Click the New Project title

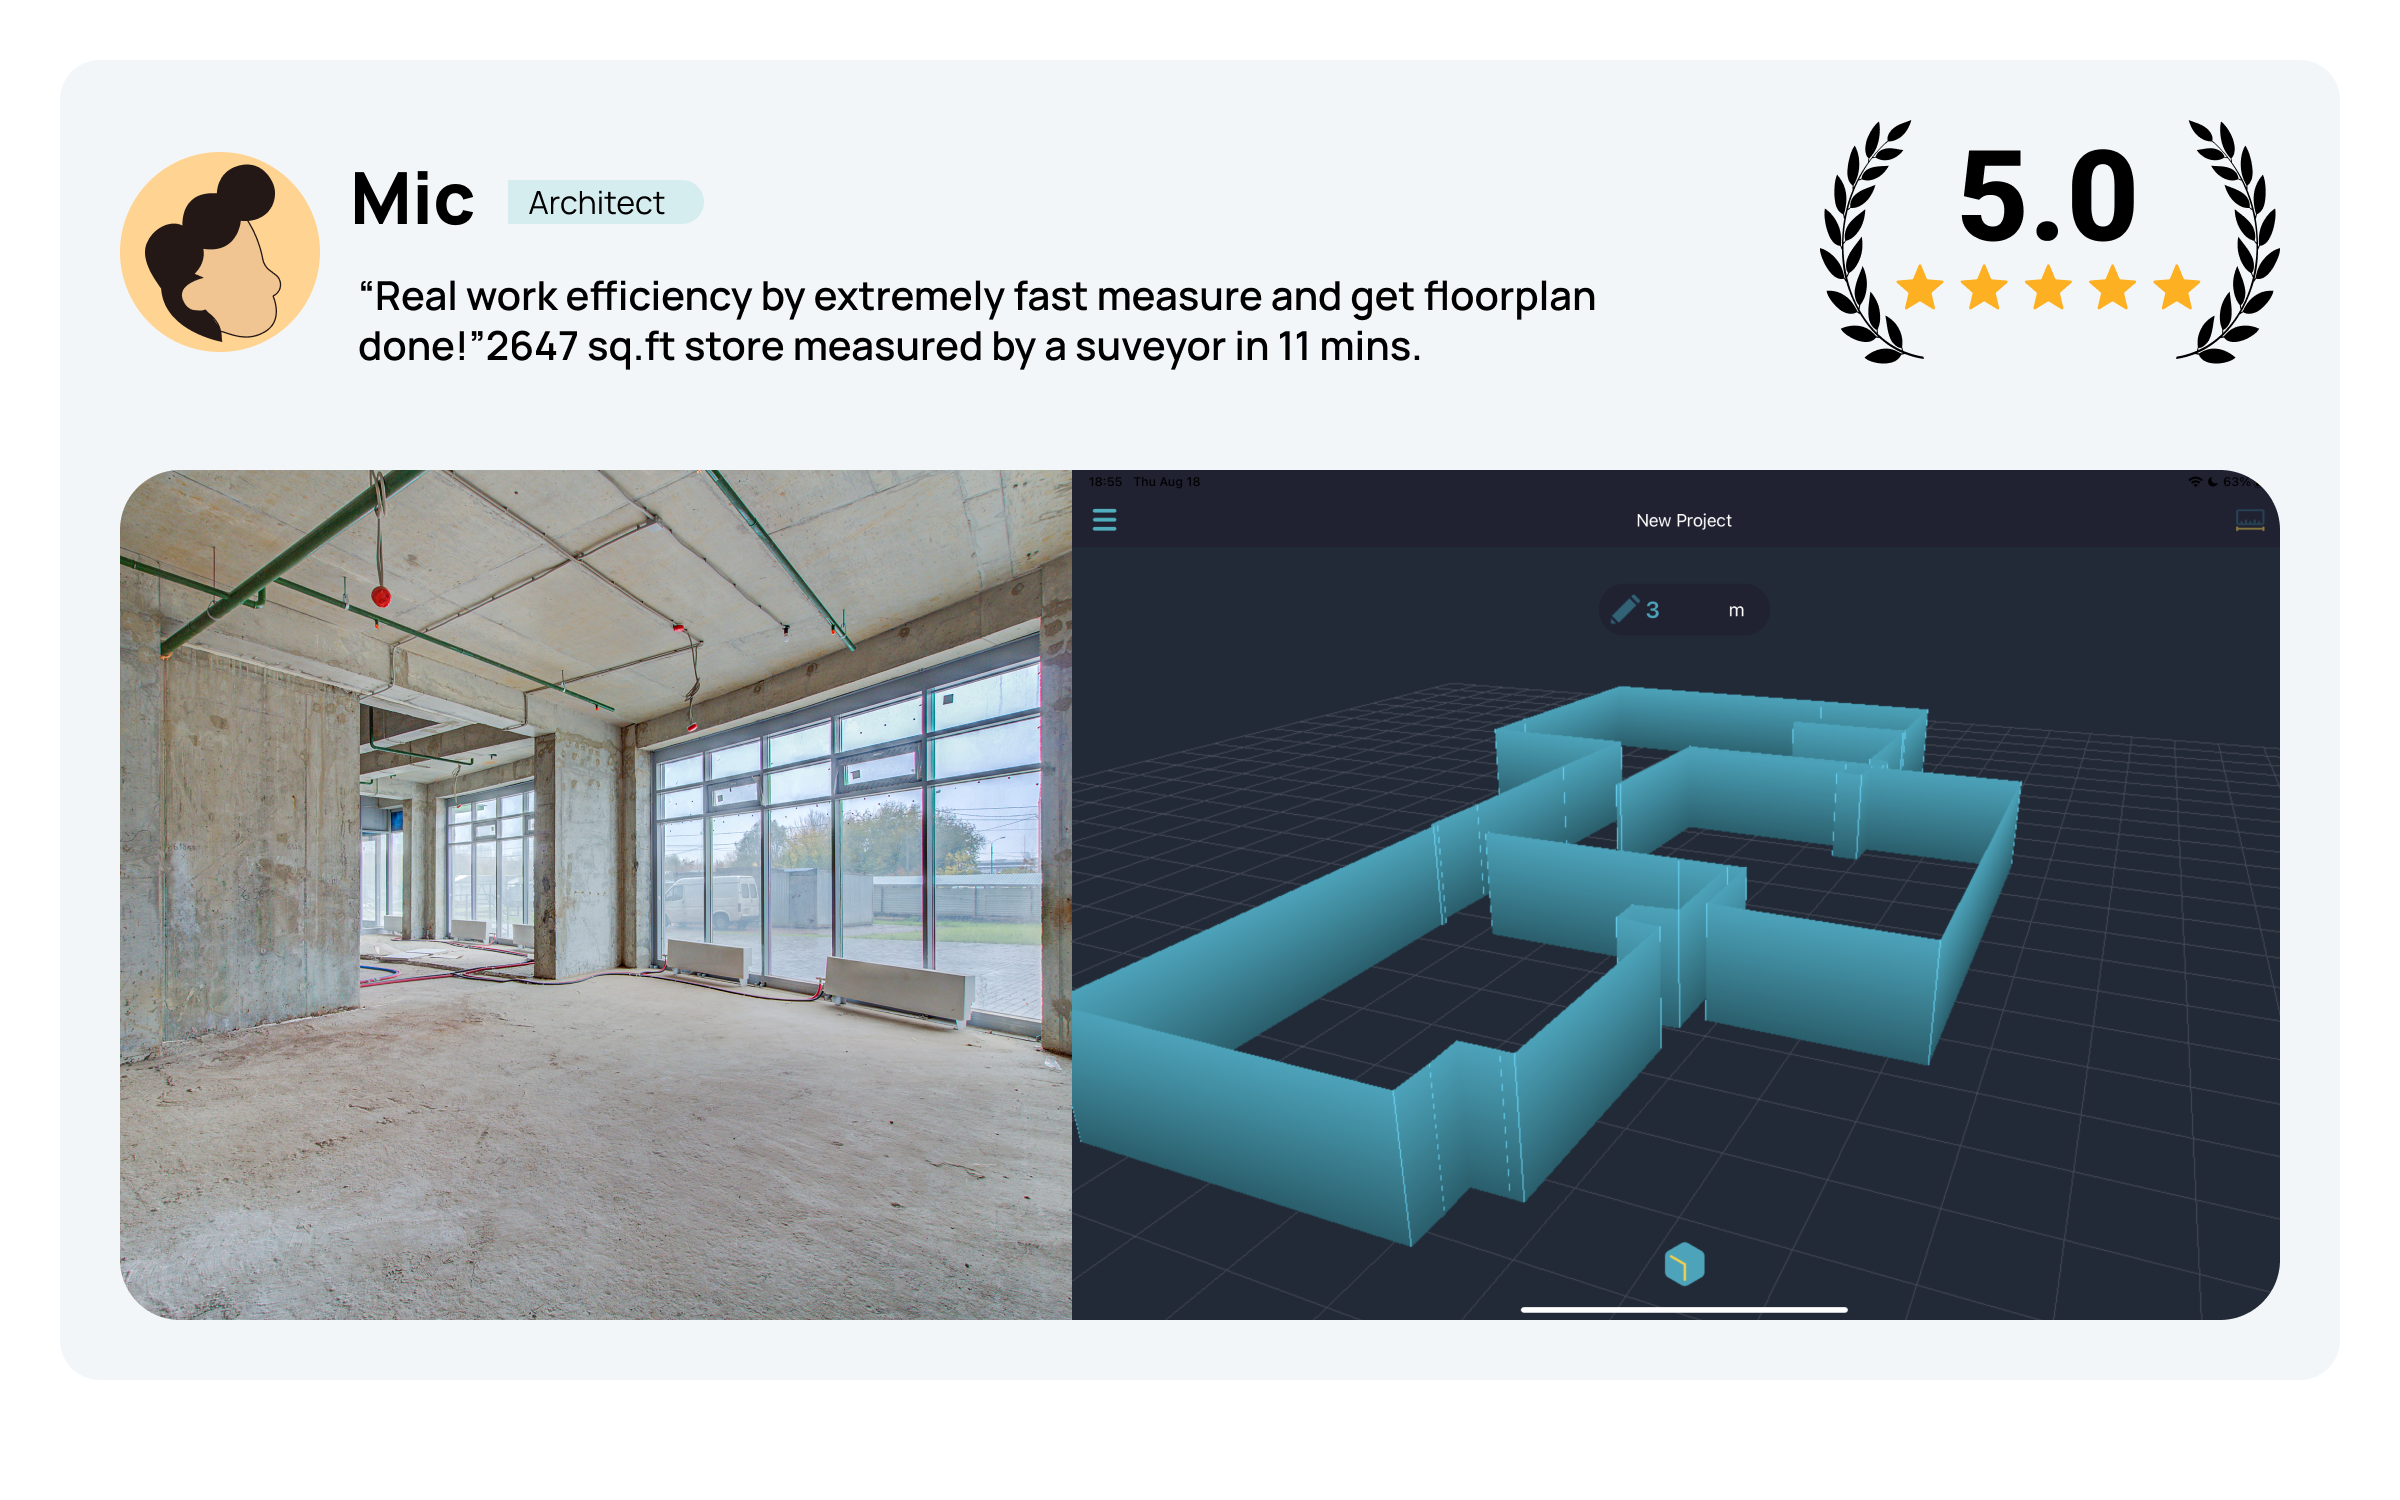[1683, 521]
